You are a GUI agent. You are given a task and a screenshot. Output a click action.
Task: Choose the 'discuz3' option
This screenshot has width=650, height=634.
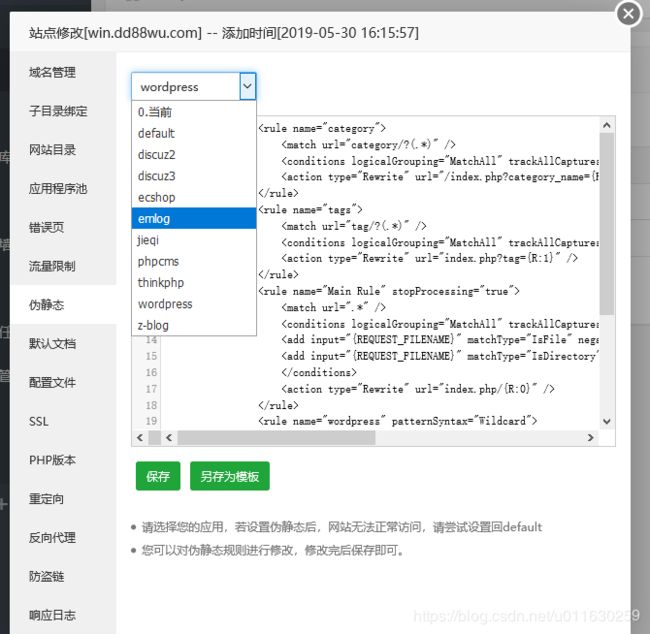coord(194,176)
